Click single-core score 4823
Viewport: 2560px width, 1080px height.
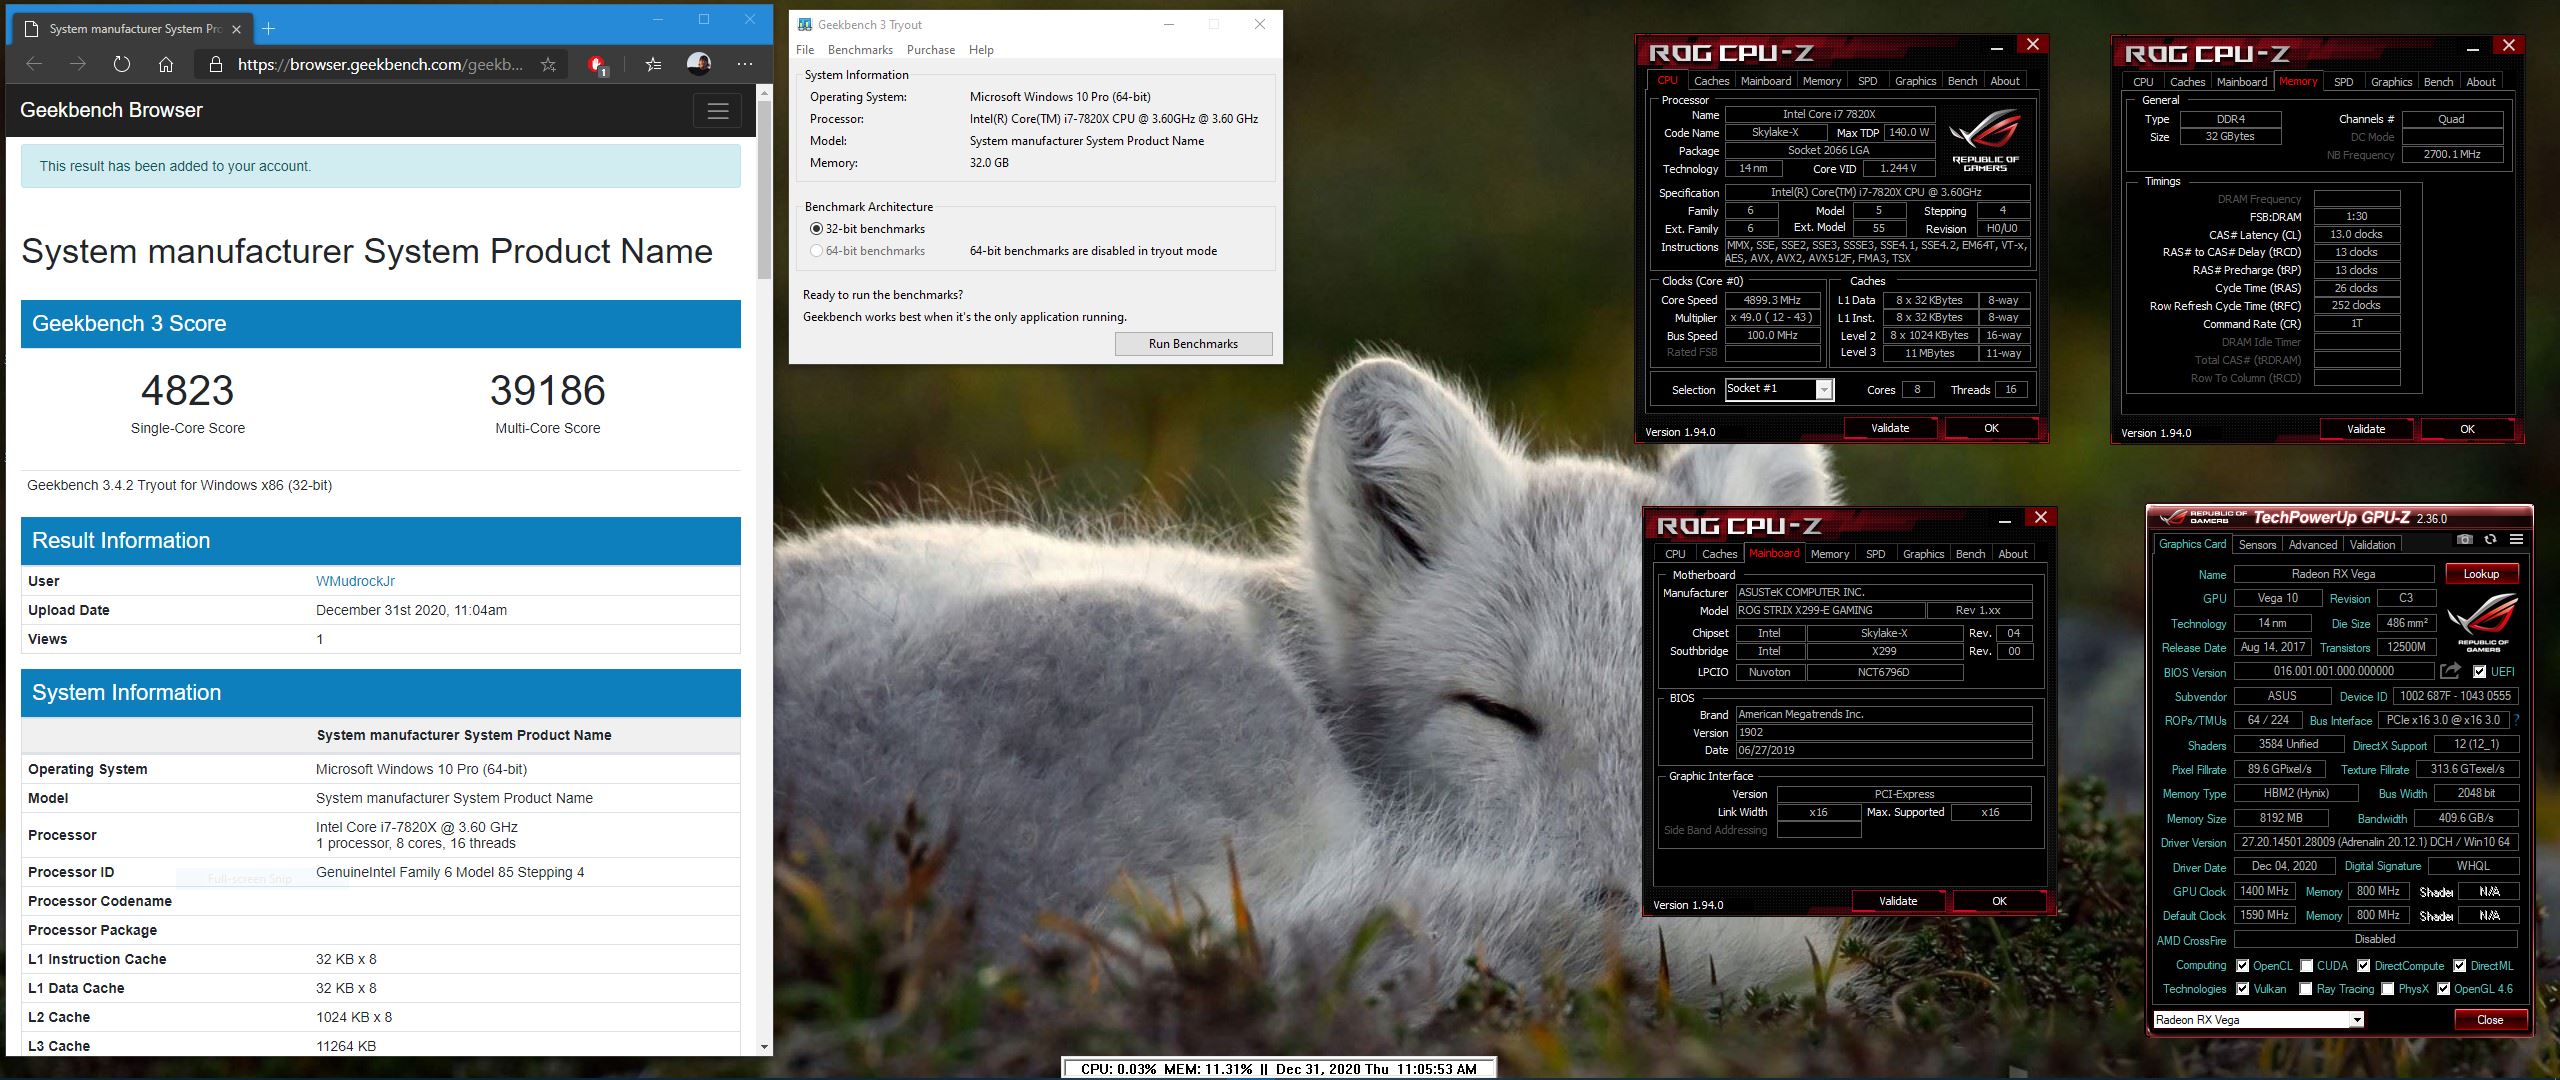pos(188,390)
